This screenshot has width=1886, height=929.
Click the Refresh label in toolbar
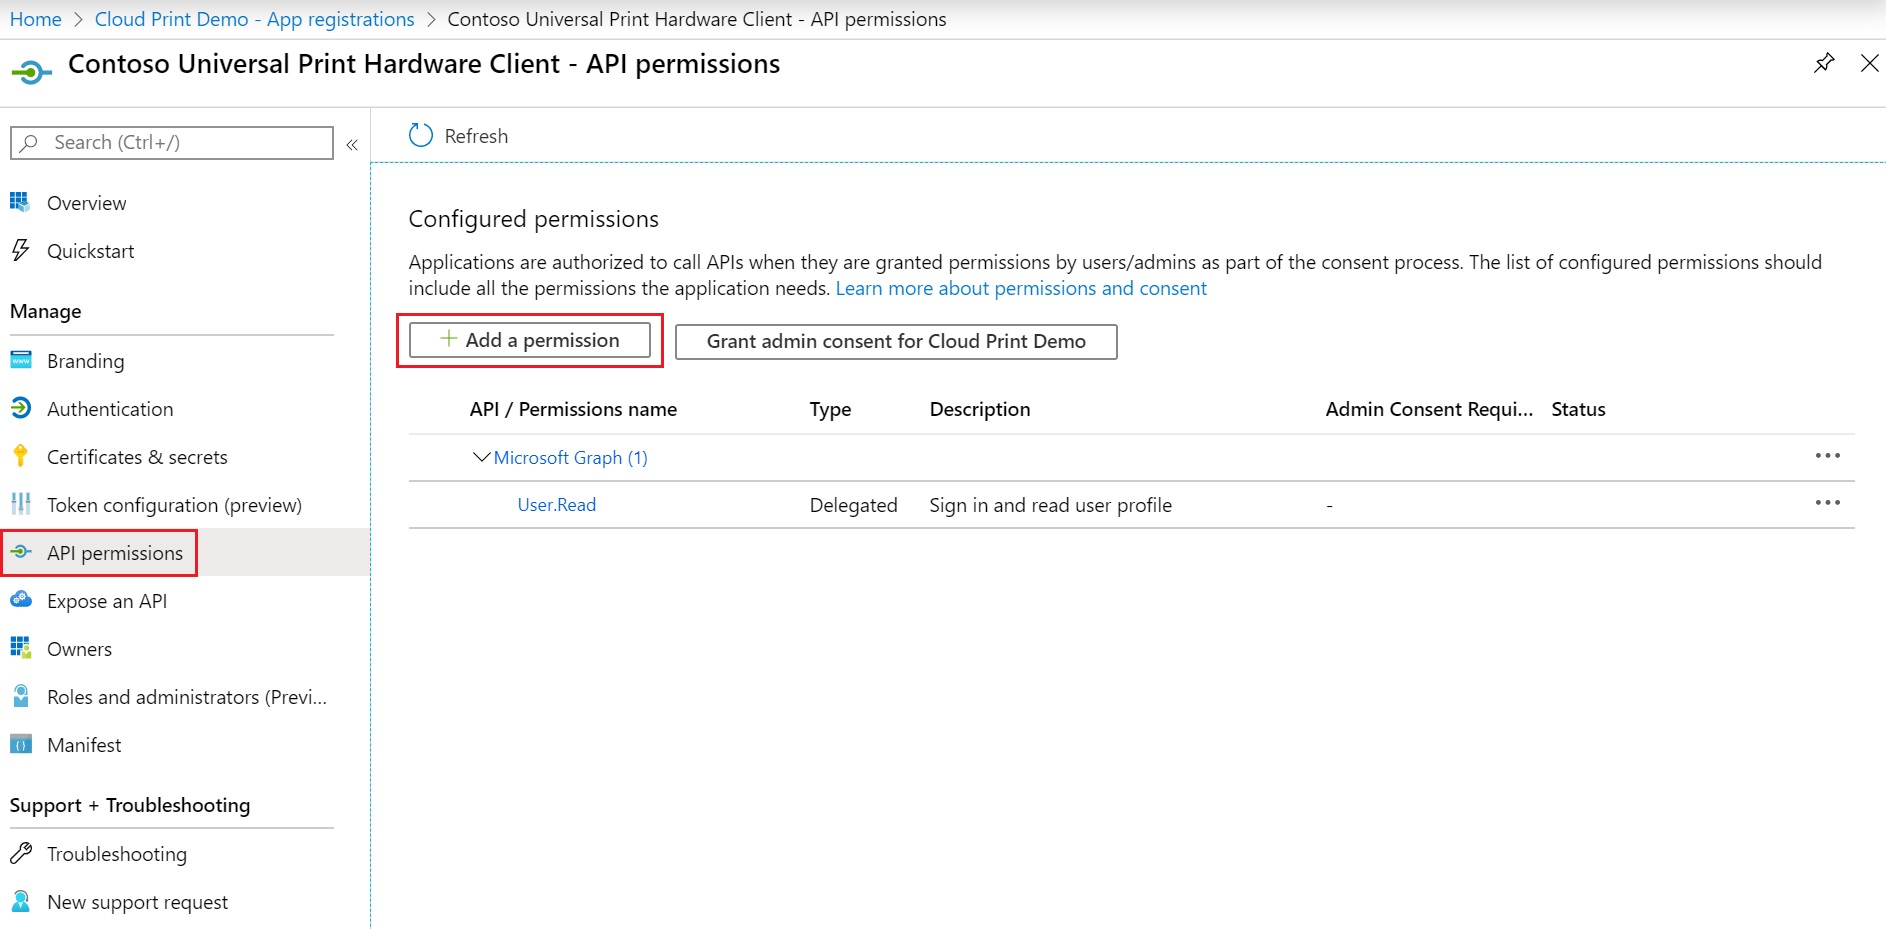tap(476, 136)
